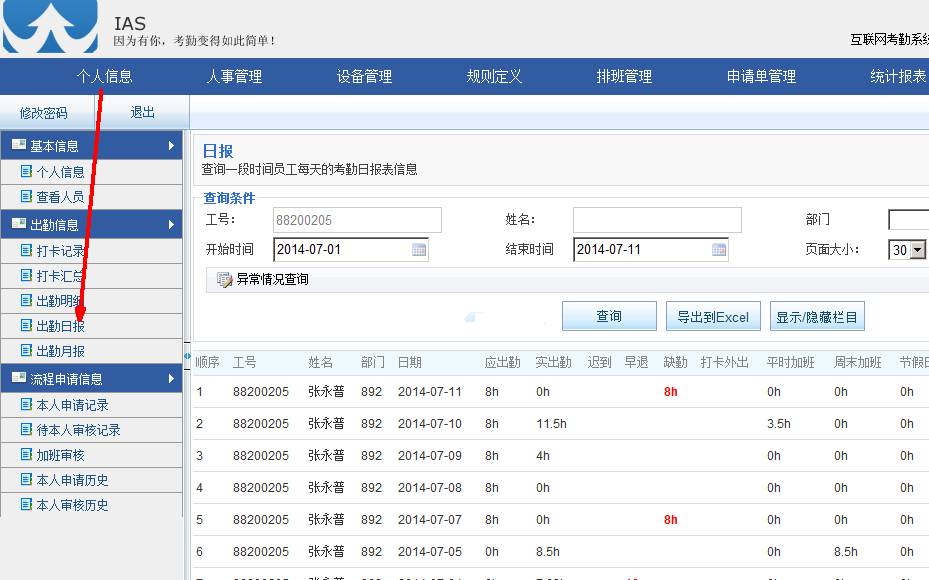Screen dimensions: 929x580
Task: Expand the 异常情况查询 panel
Action: tap(272, 279)
